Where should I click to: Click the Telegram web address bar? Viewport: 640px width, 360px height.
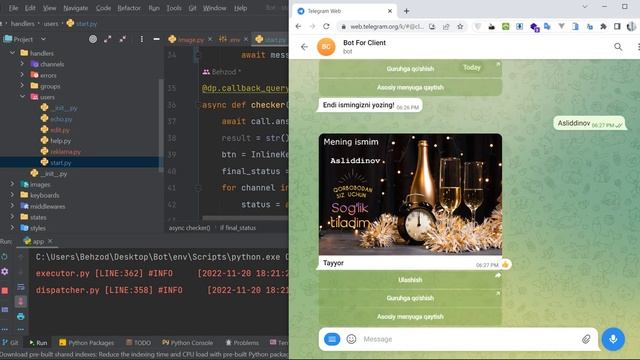point(387,27)
